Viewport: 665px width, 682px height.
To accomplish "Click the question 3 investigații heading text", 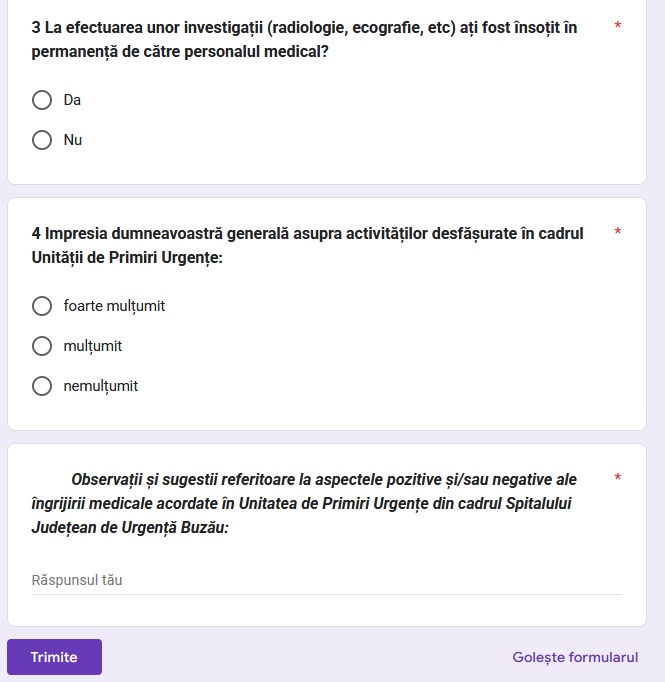I will click(x=304, y=39).
